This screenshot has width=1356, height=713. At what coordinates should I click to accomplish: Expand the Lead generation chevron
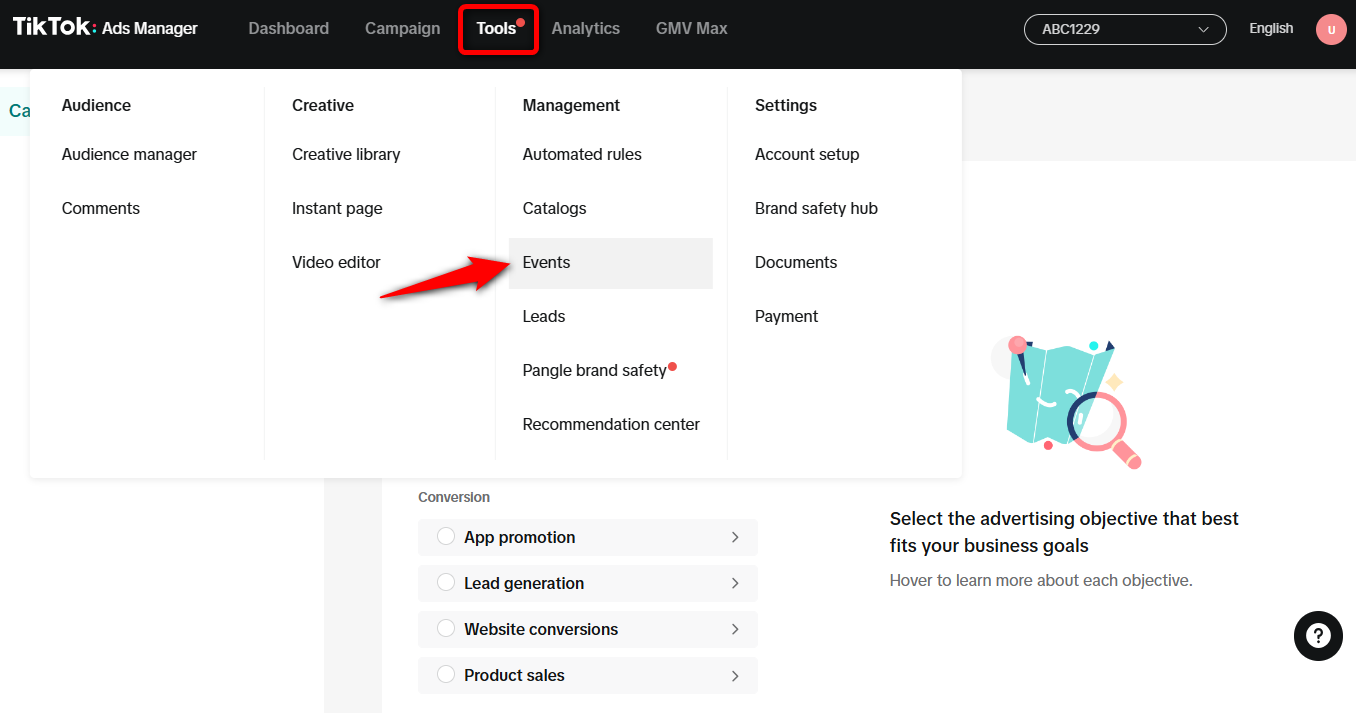click(735, 583)
